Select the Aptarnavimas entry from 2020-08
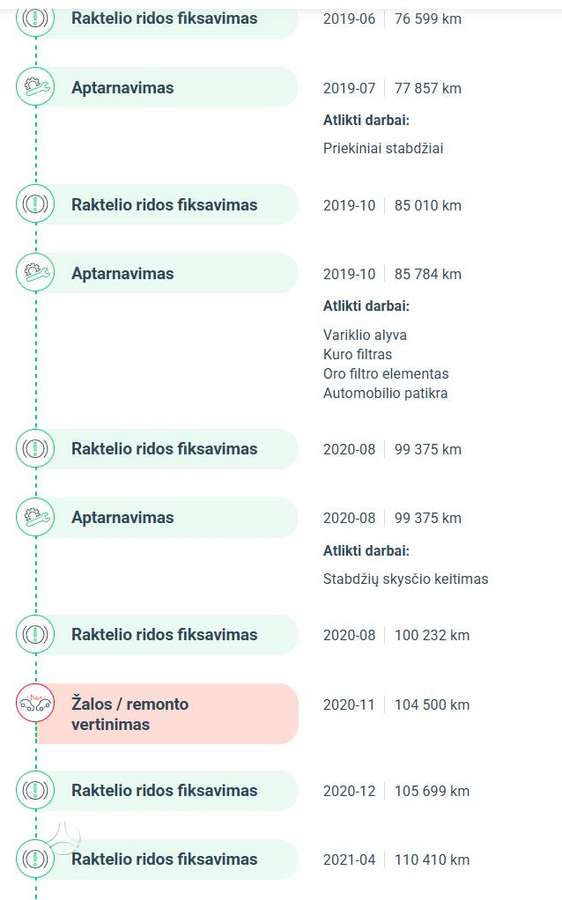Image resolution: width=562 pixels, height=900 pixels. tap(157, 517)
